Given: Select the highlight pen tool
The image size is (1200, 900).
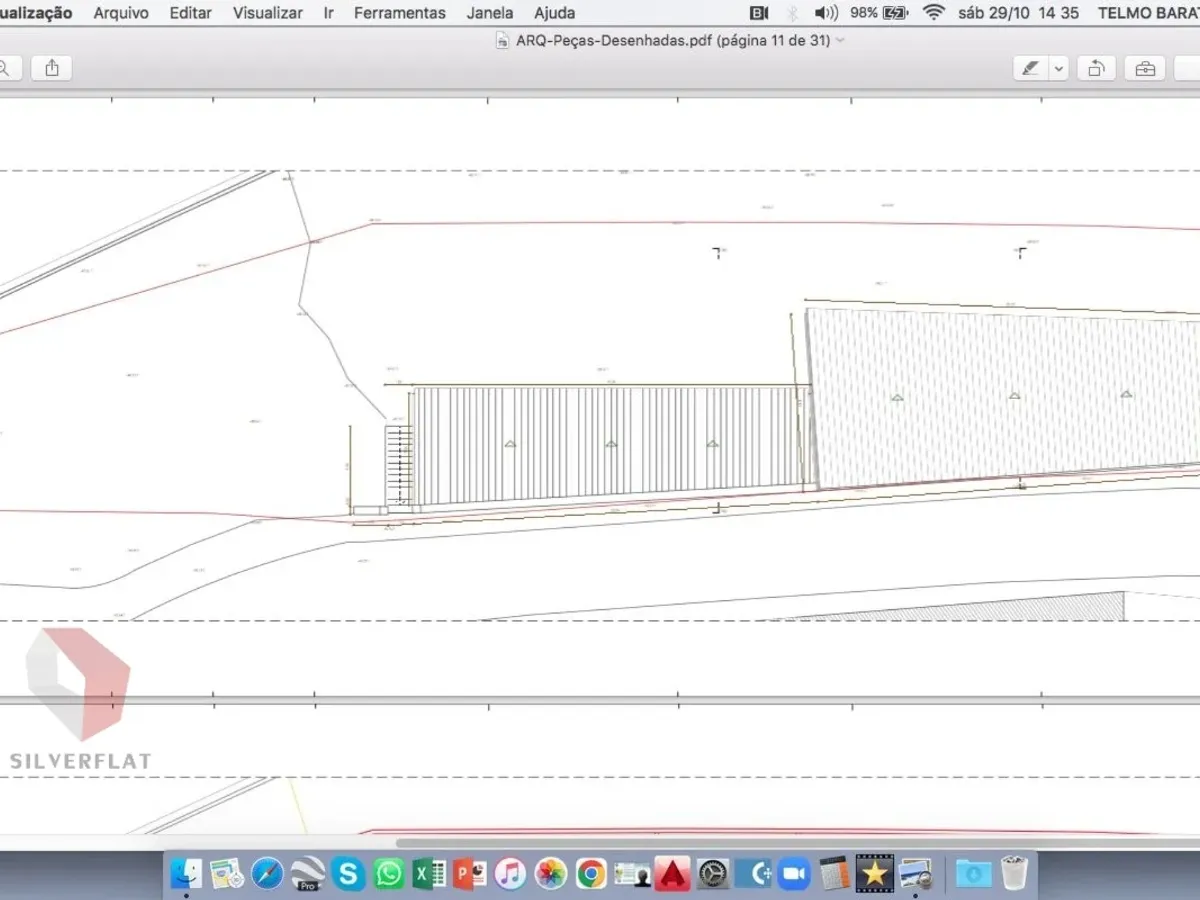Looking at the screenshot, I should [1029, 68].
